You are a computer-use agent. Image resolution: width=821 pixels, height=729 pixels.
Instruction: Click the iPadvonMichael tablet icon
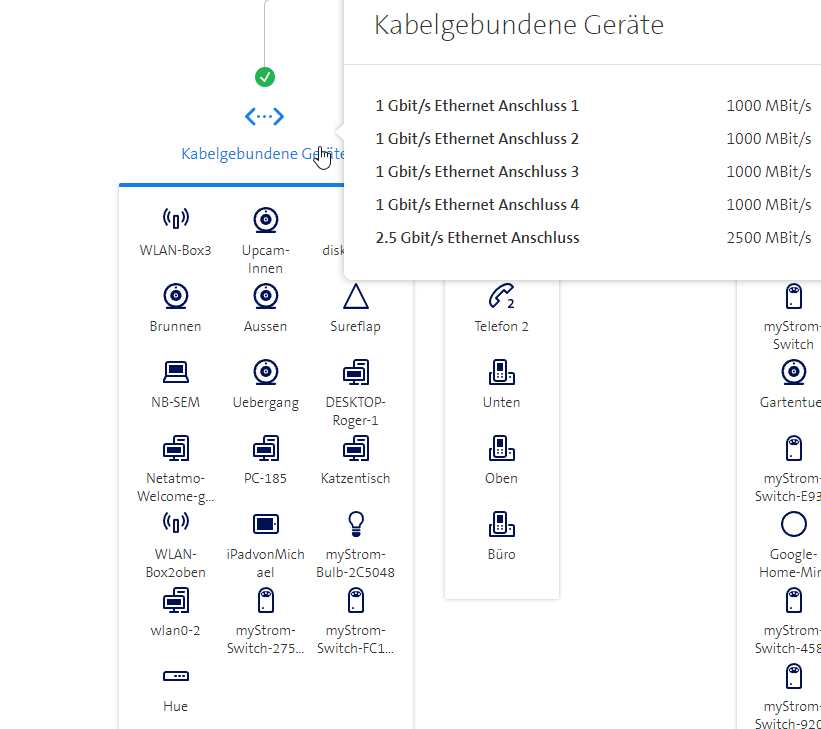pos(265,524)
